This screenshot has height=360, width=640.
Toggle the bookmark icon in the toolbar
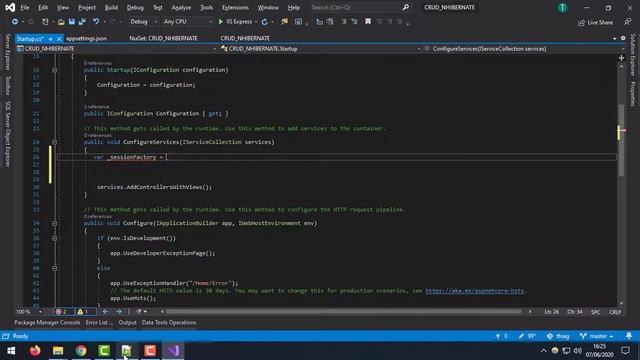(368, 22)
